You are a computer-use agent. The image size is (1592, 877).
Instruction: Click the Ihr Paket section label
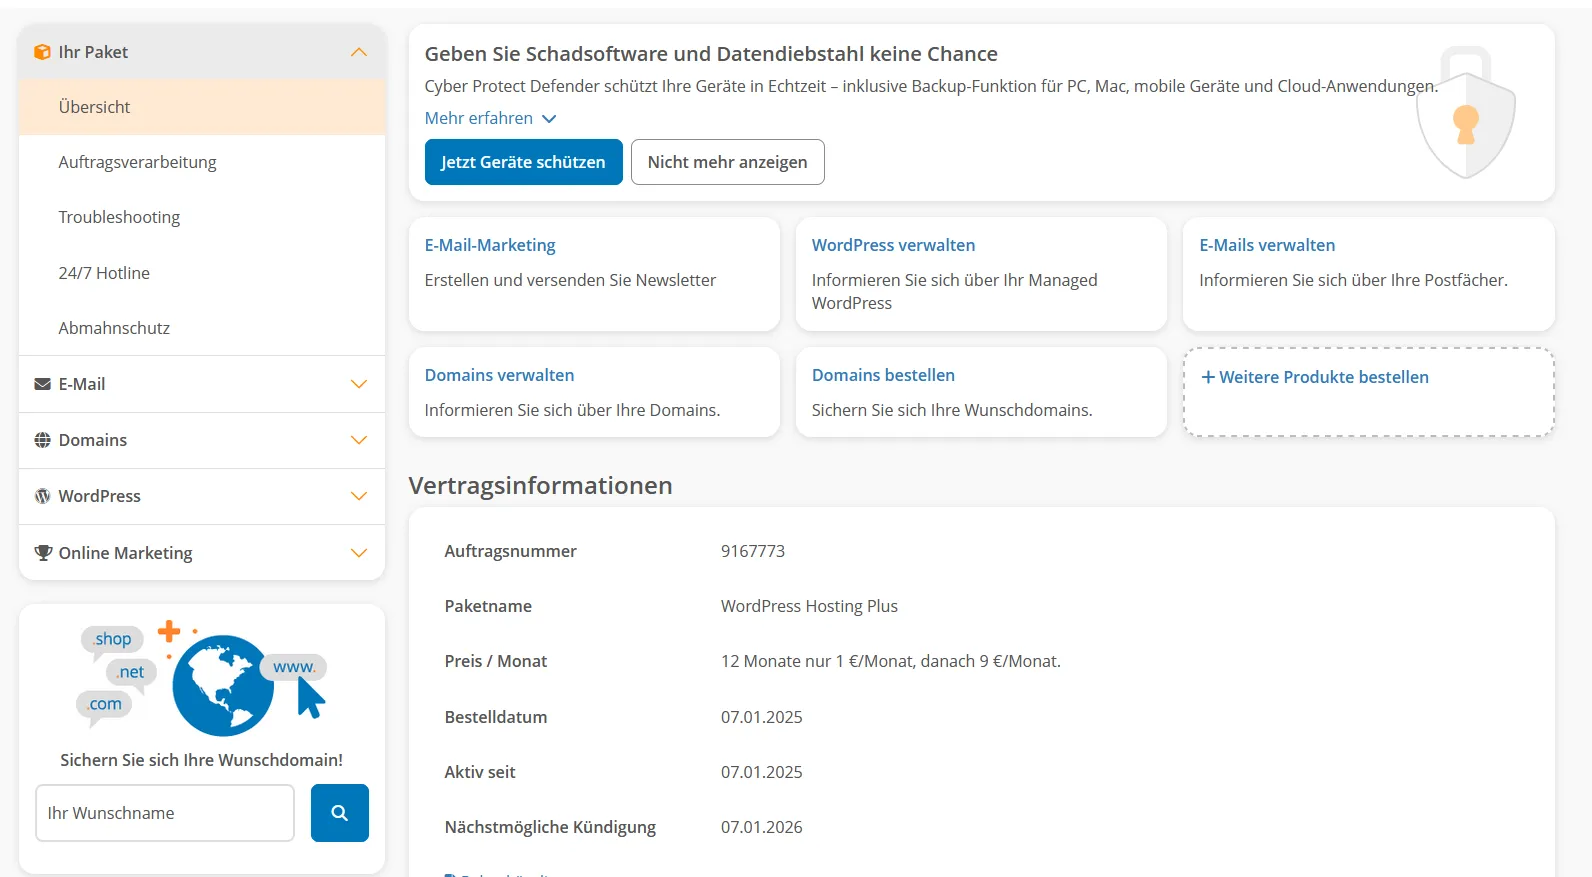point(93,52)
